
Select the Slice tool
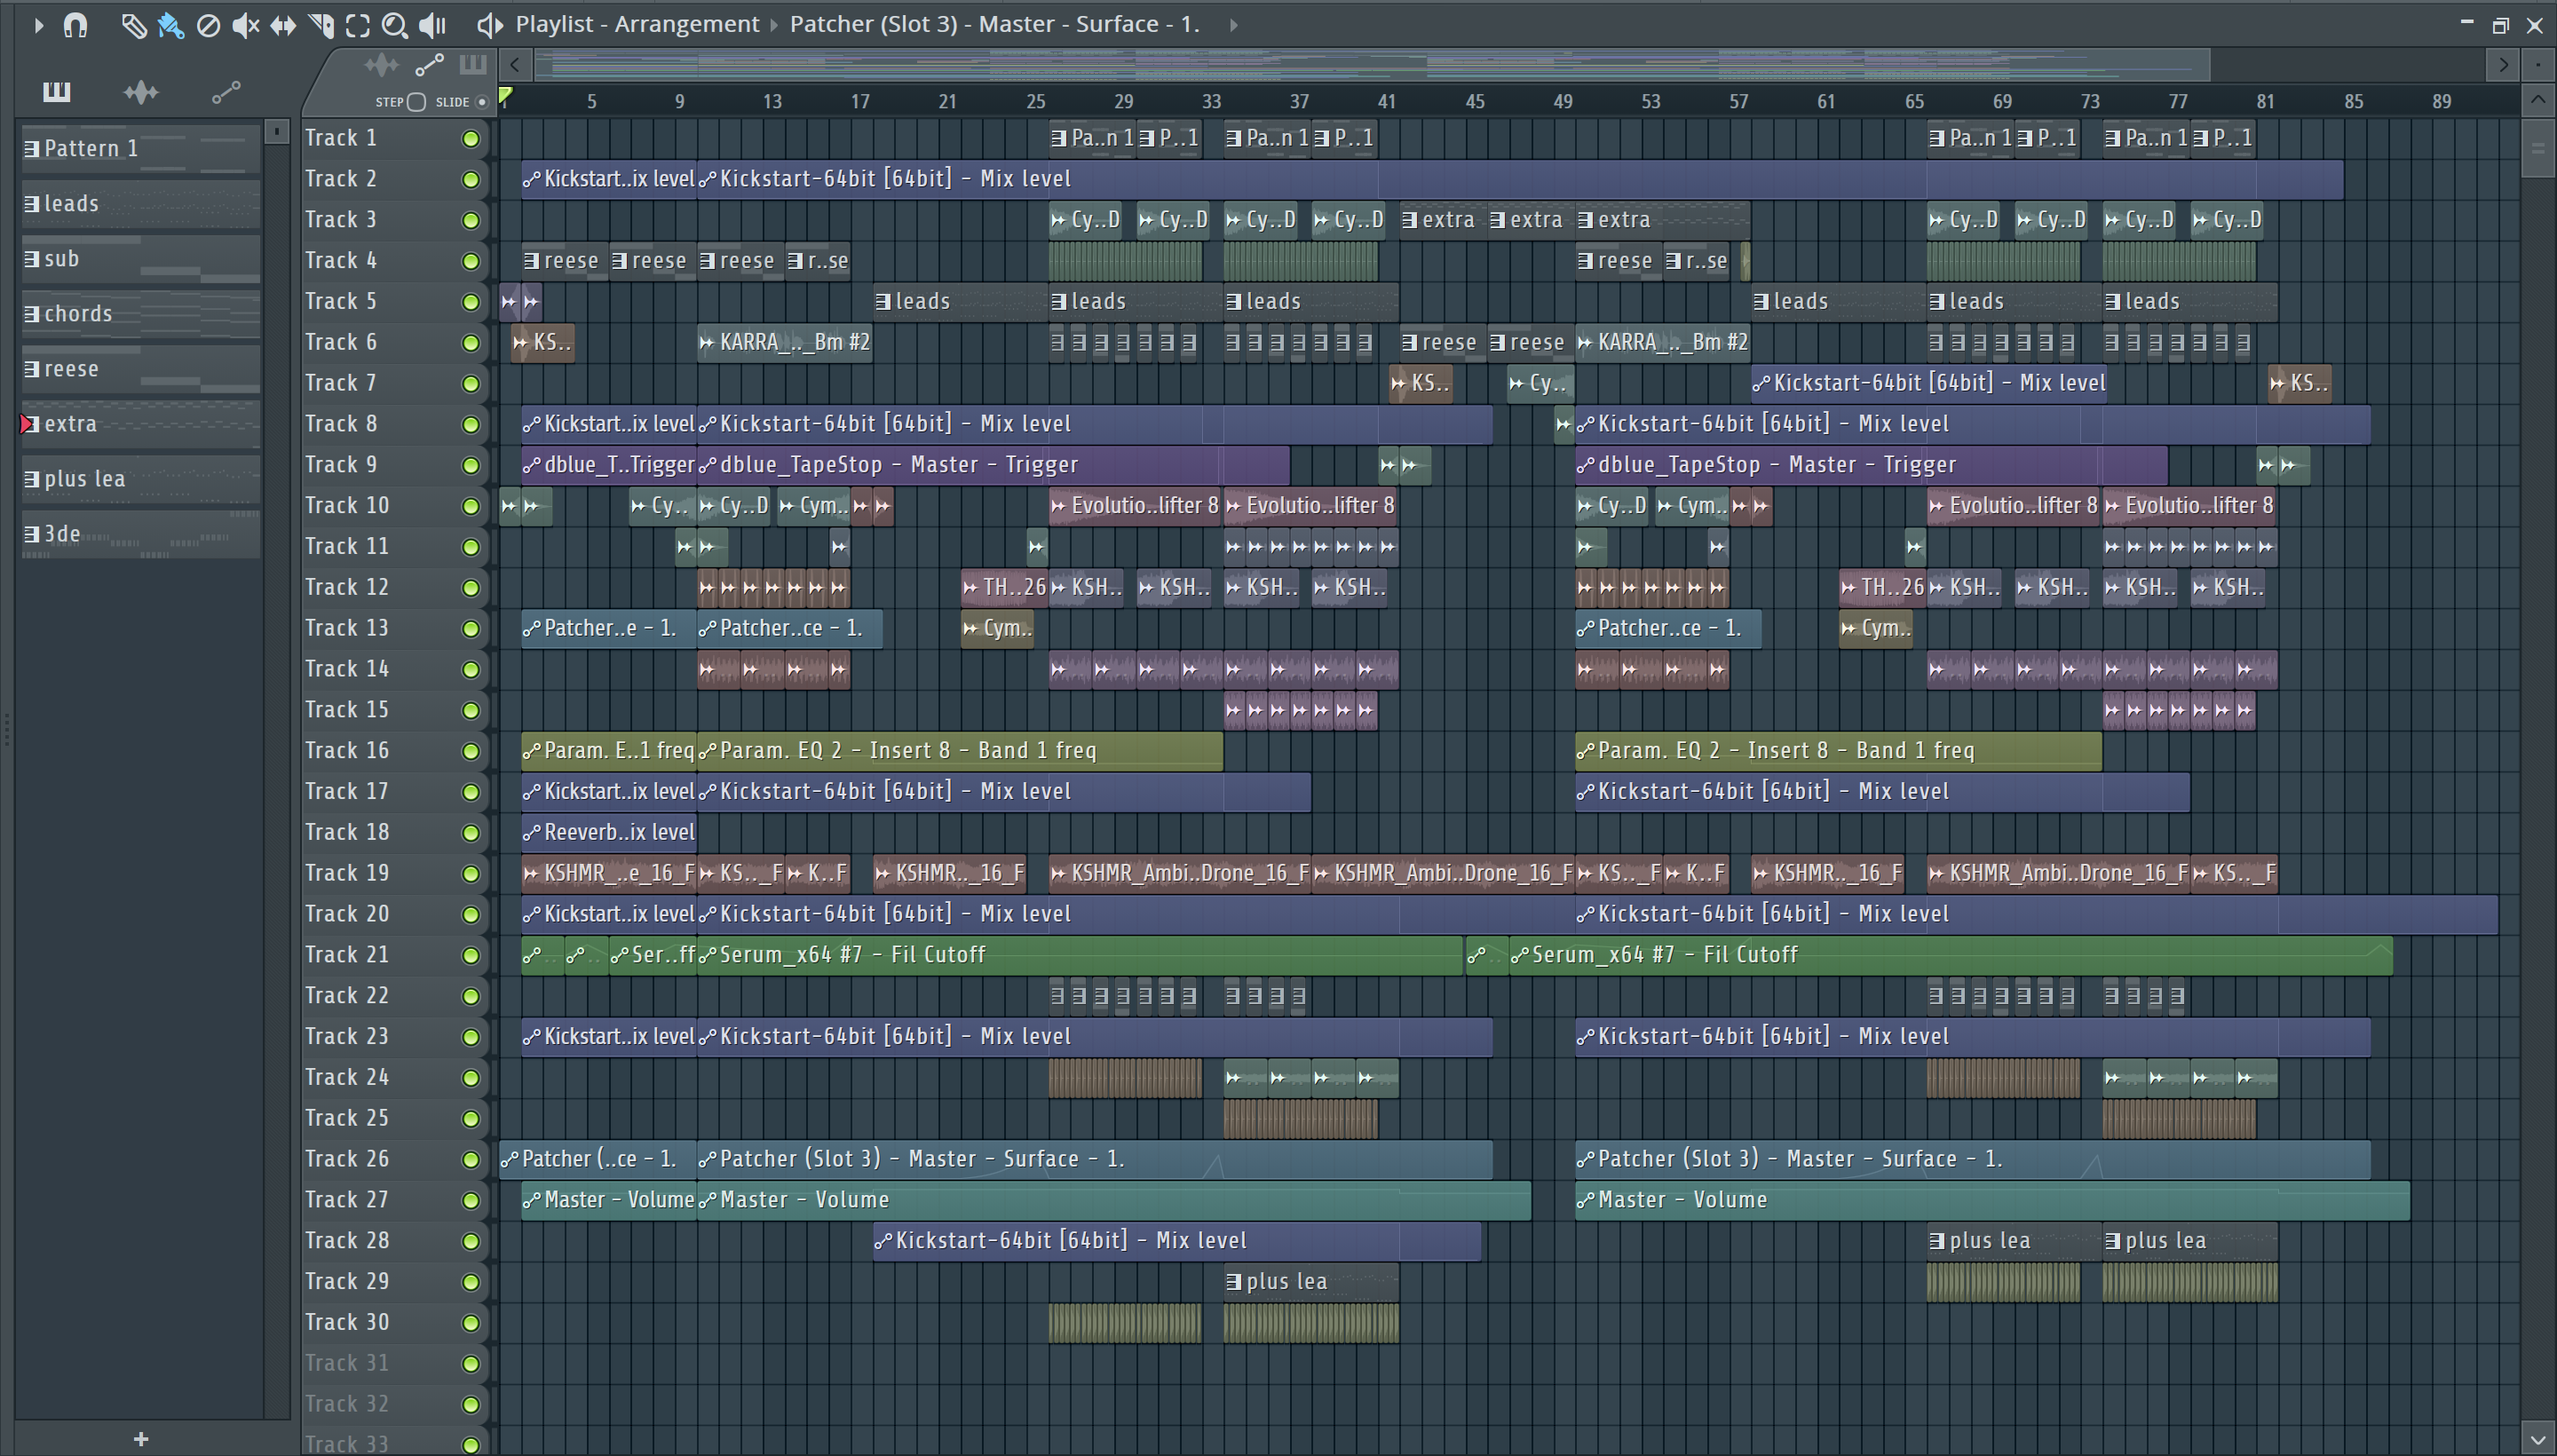pos(320,25)
